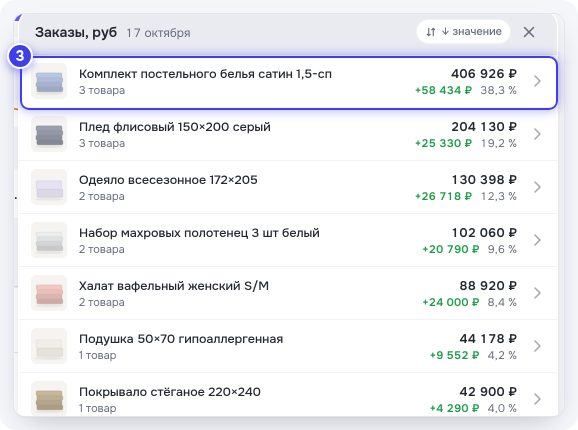578x430 pixels.
Task: Click the 130 398 ₽ order amount
Action: 484,180
